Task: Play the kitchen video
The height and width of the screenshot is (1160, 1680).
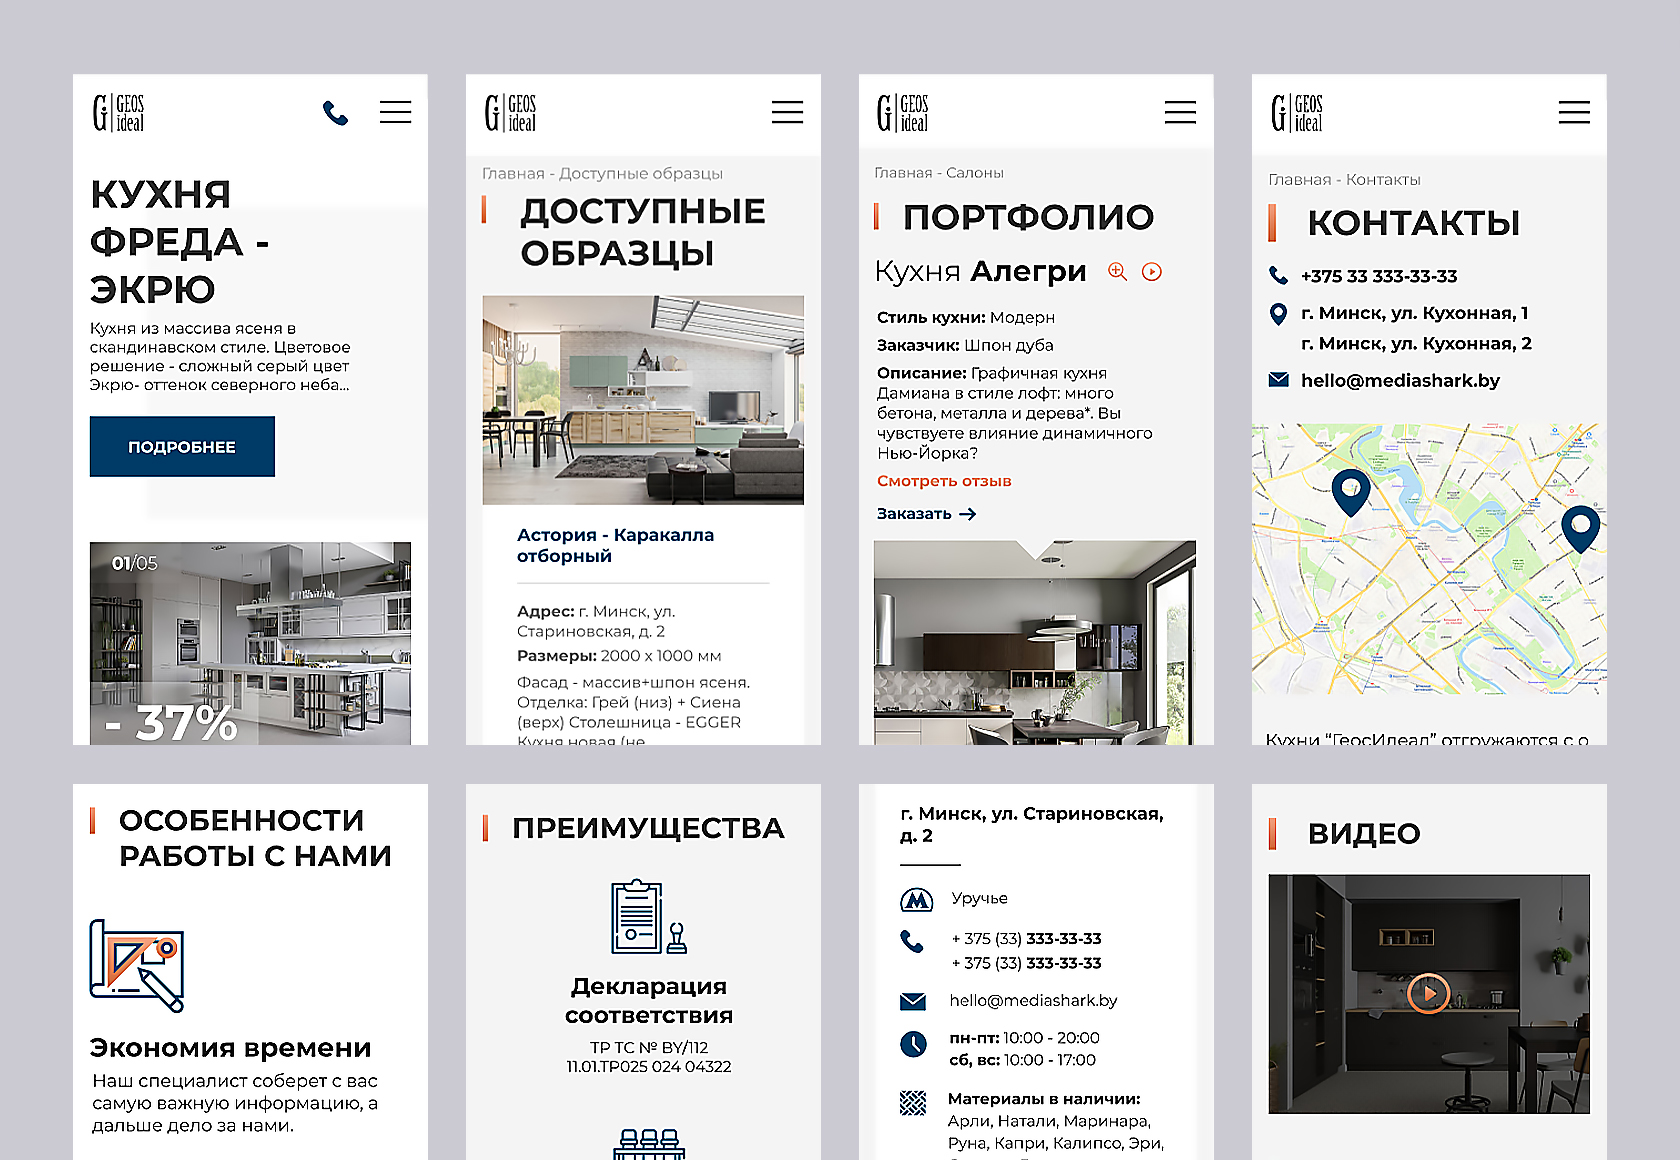Action: pos(1428,993)
